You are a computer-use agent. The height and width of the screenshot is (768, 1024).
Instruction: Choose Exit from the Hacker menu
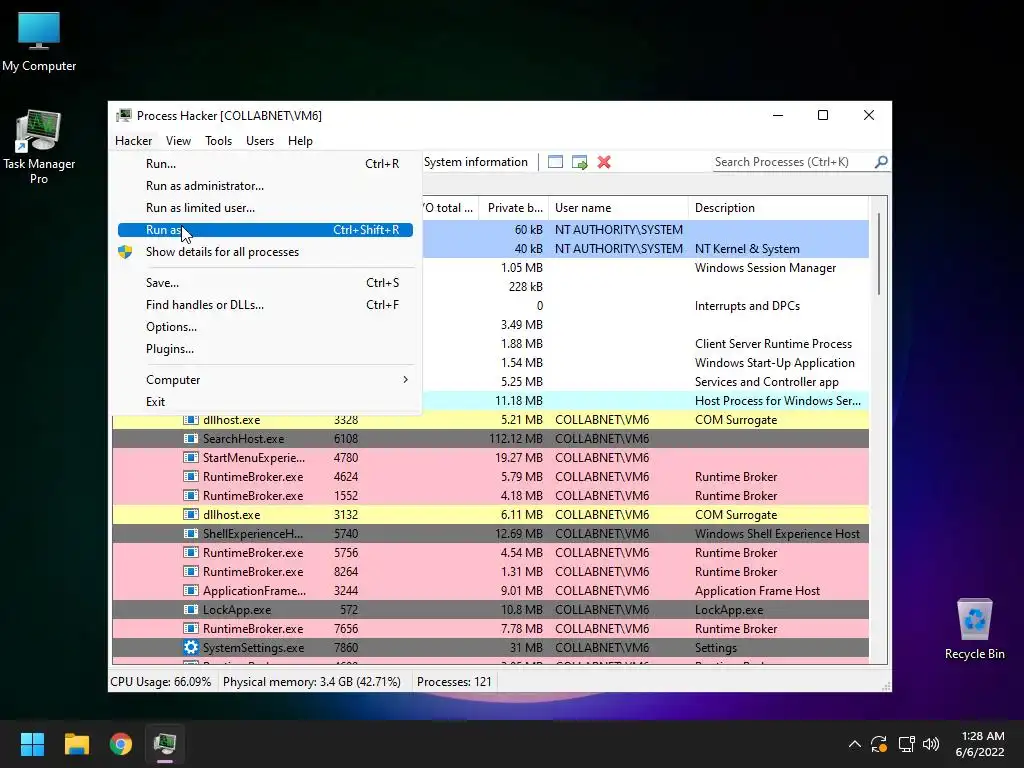coord(265,402)
